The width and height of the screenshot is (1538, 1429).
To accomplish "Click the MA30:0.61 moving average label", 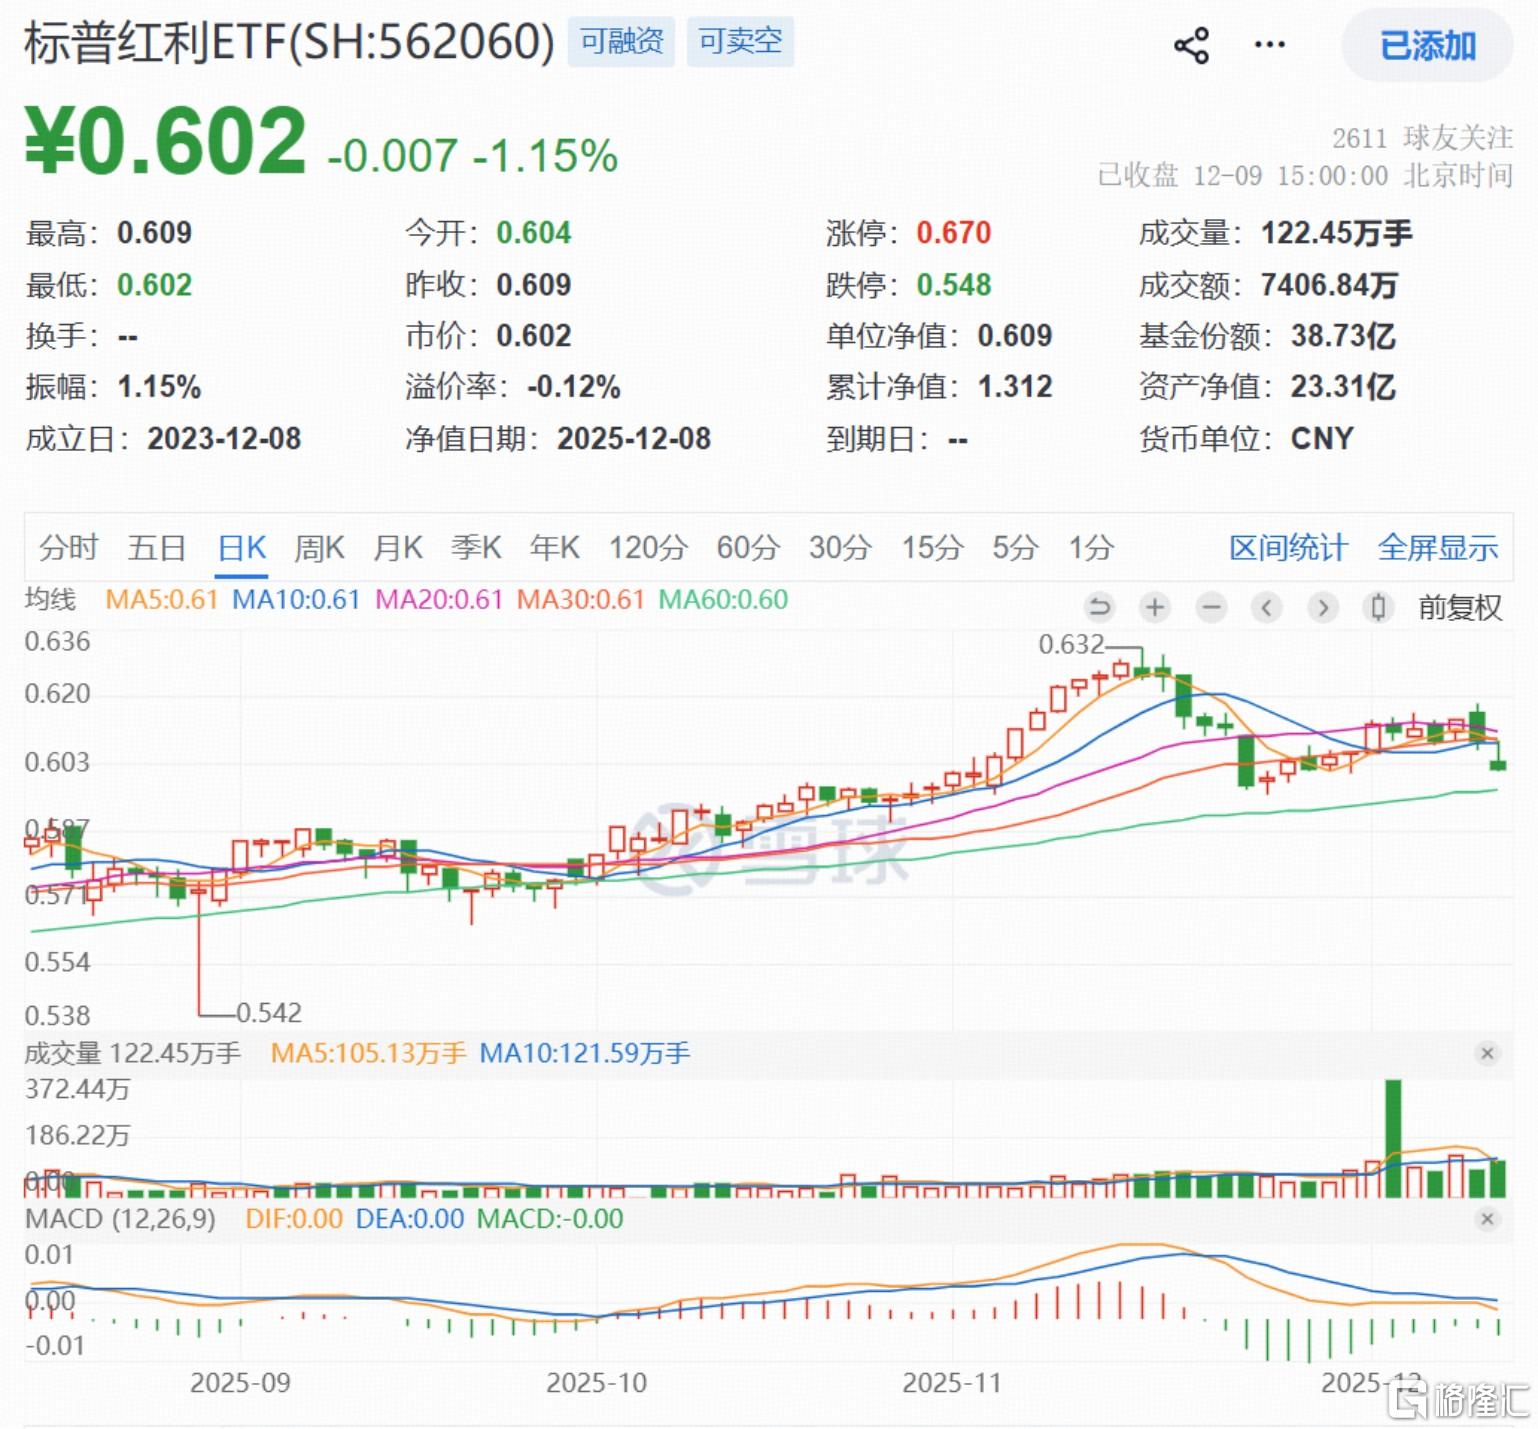I will [x=581, y=599].
